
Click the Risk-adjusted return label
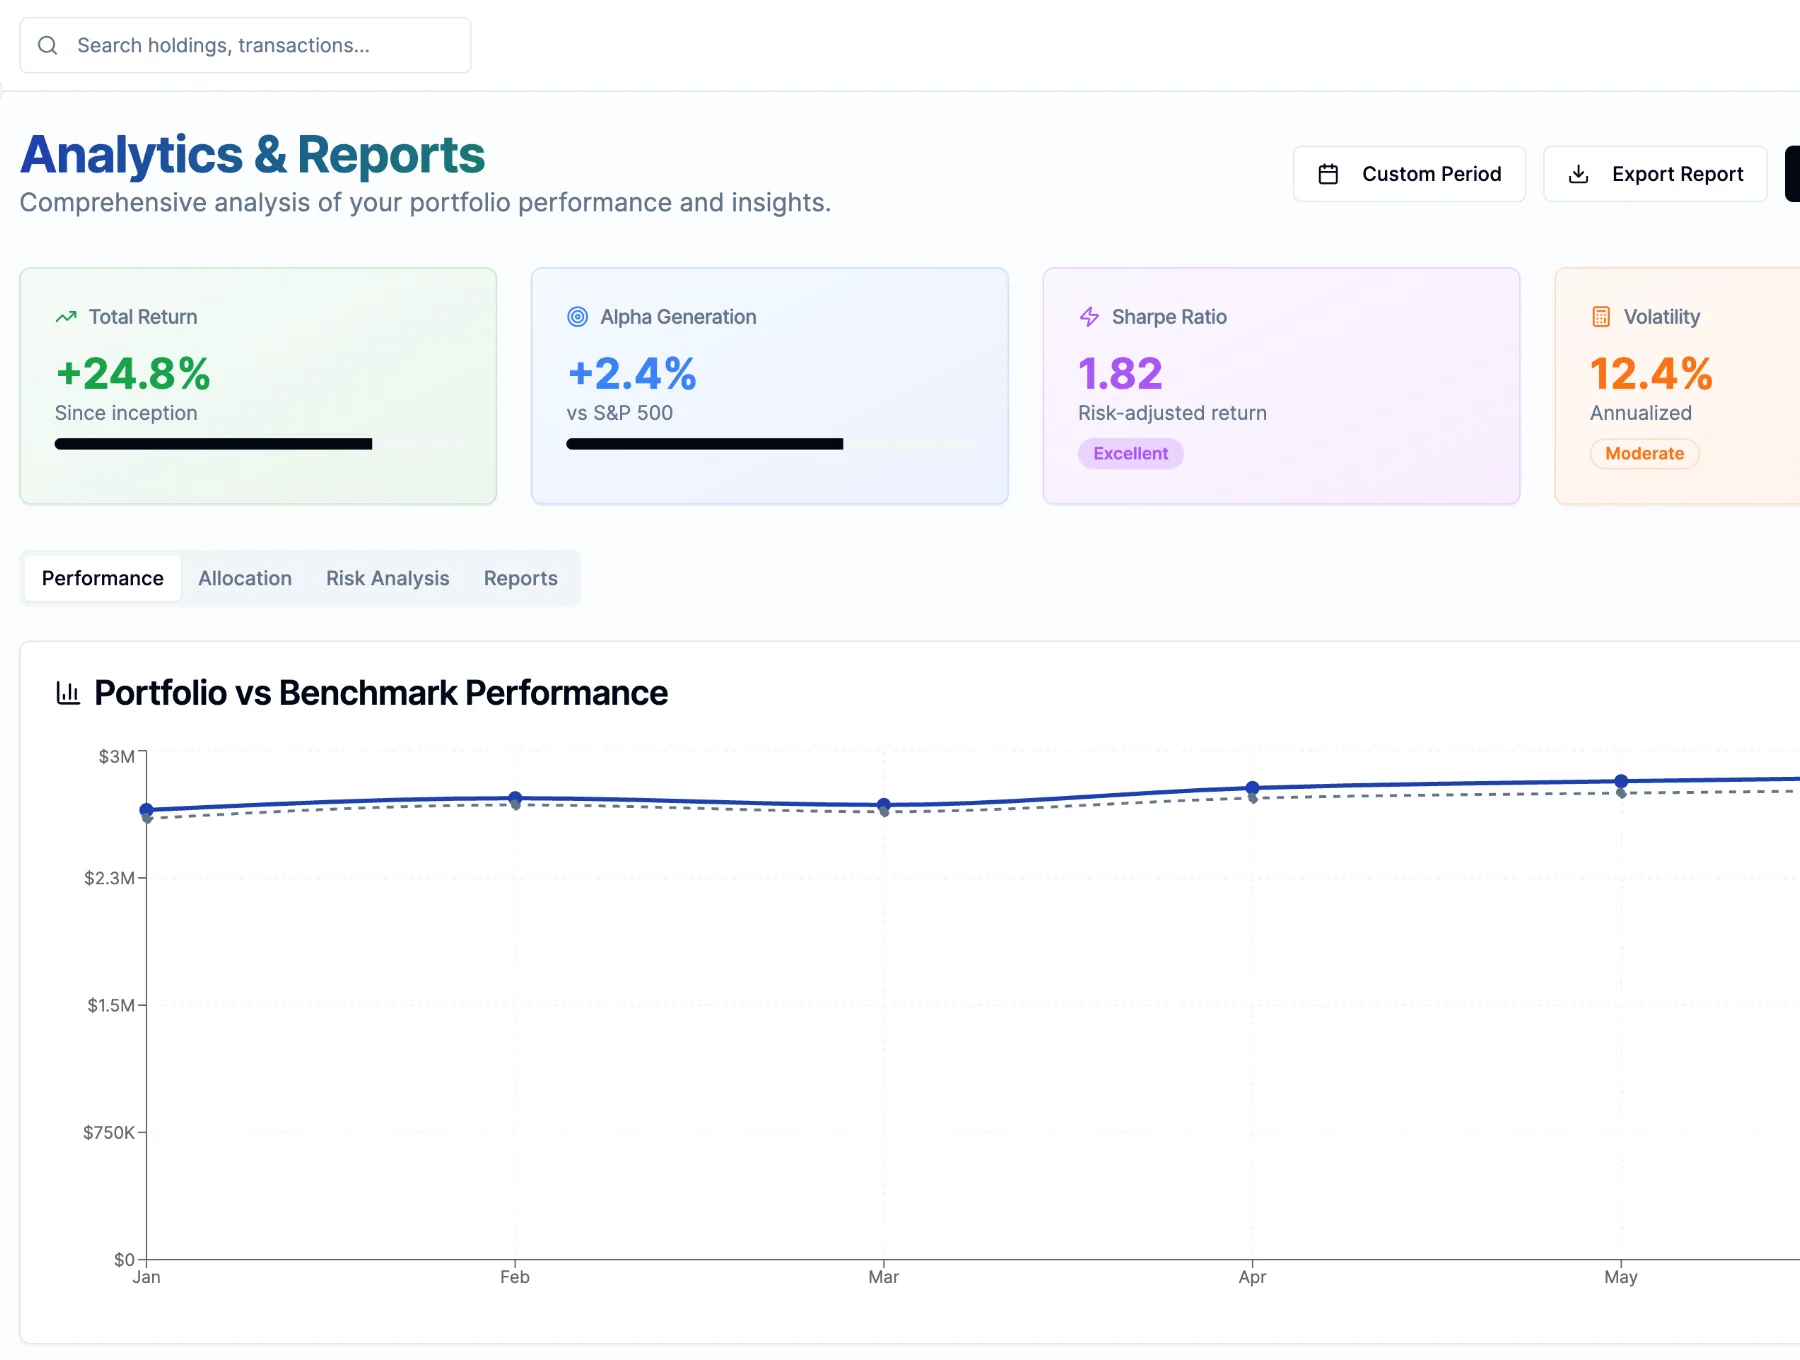[x=1172, y=413]
